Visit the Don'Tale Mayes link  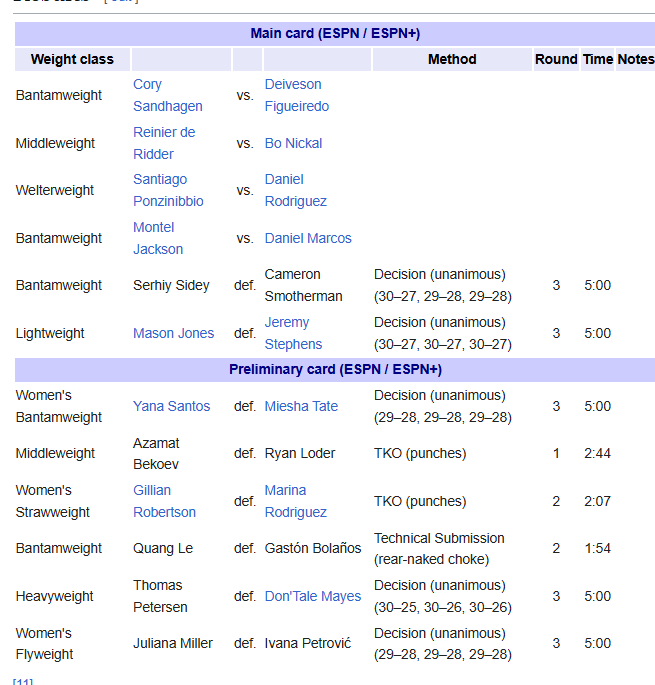(312, 596)
